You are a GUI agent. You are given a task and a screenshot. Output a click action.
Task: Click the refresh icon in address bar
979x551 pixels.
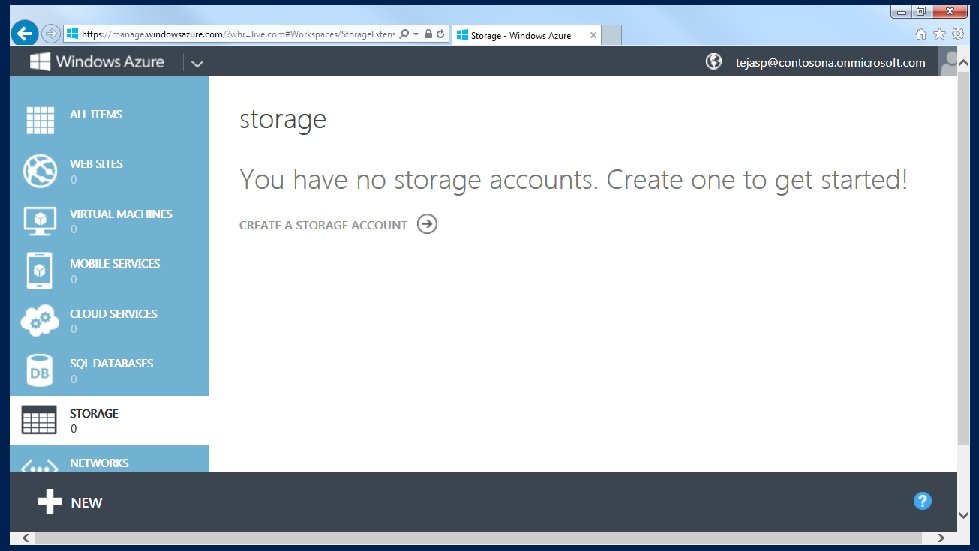[x=441, y=34]
